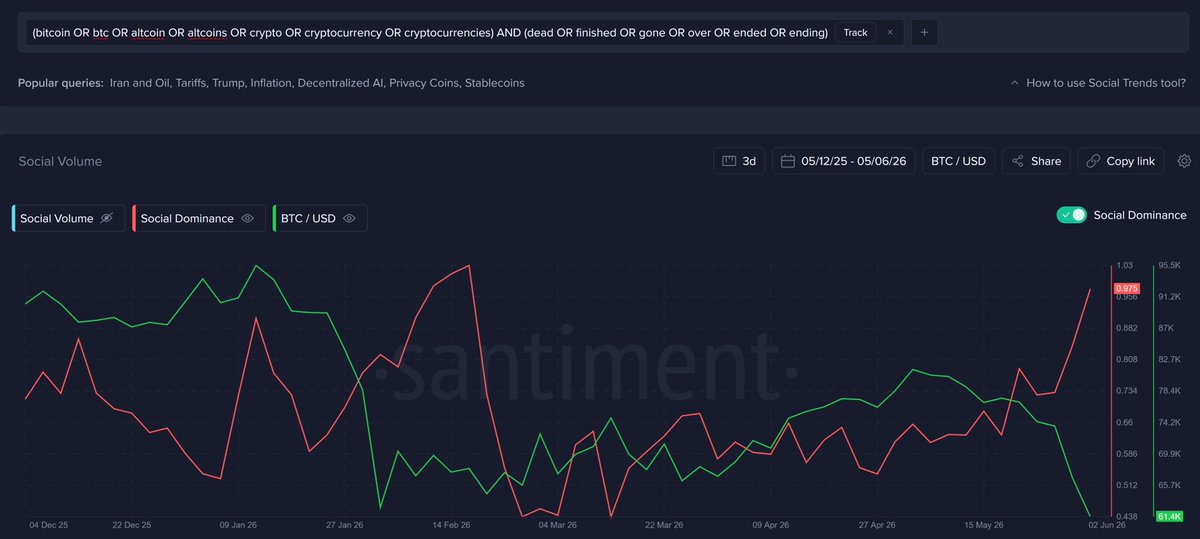Click the '09 Jan 26' date axis label

238,523
